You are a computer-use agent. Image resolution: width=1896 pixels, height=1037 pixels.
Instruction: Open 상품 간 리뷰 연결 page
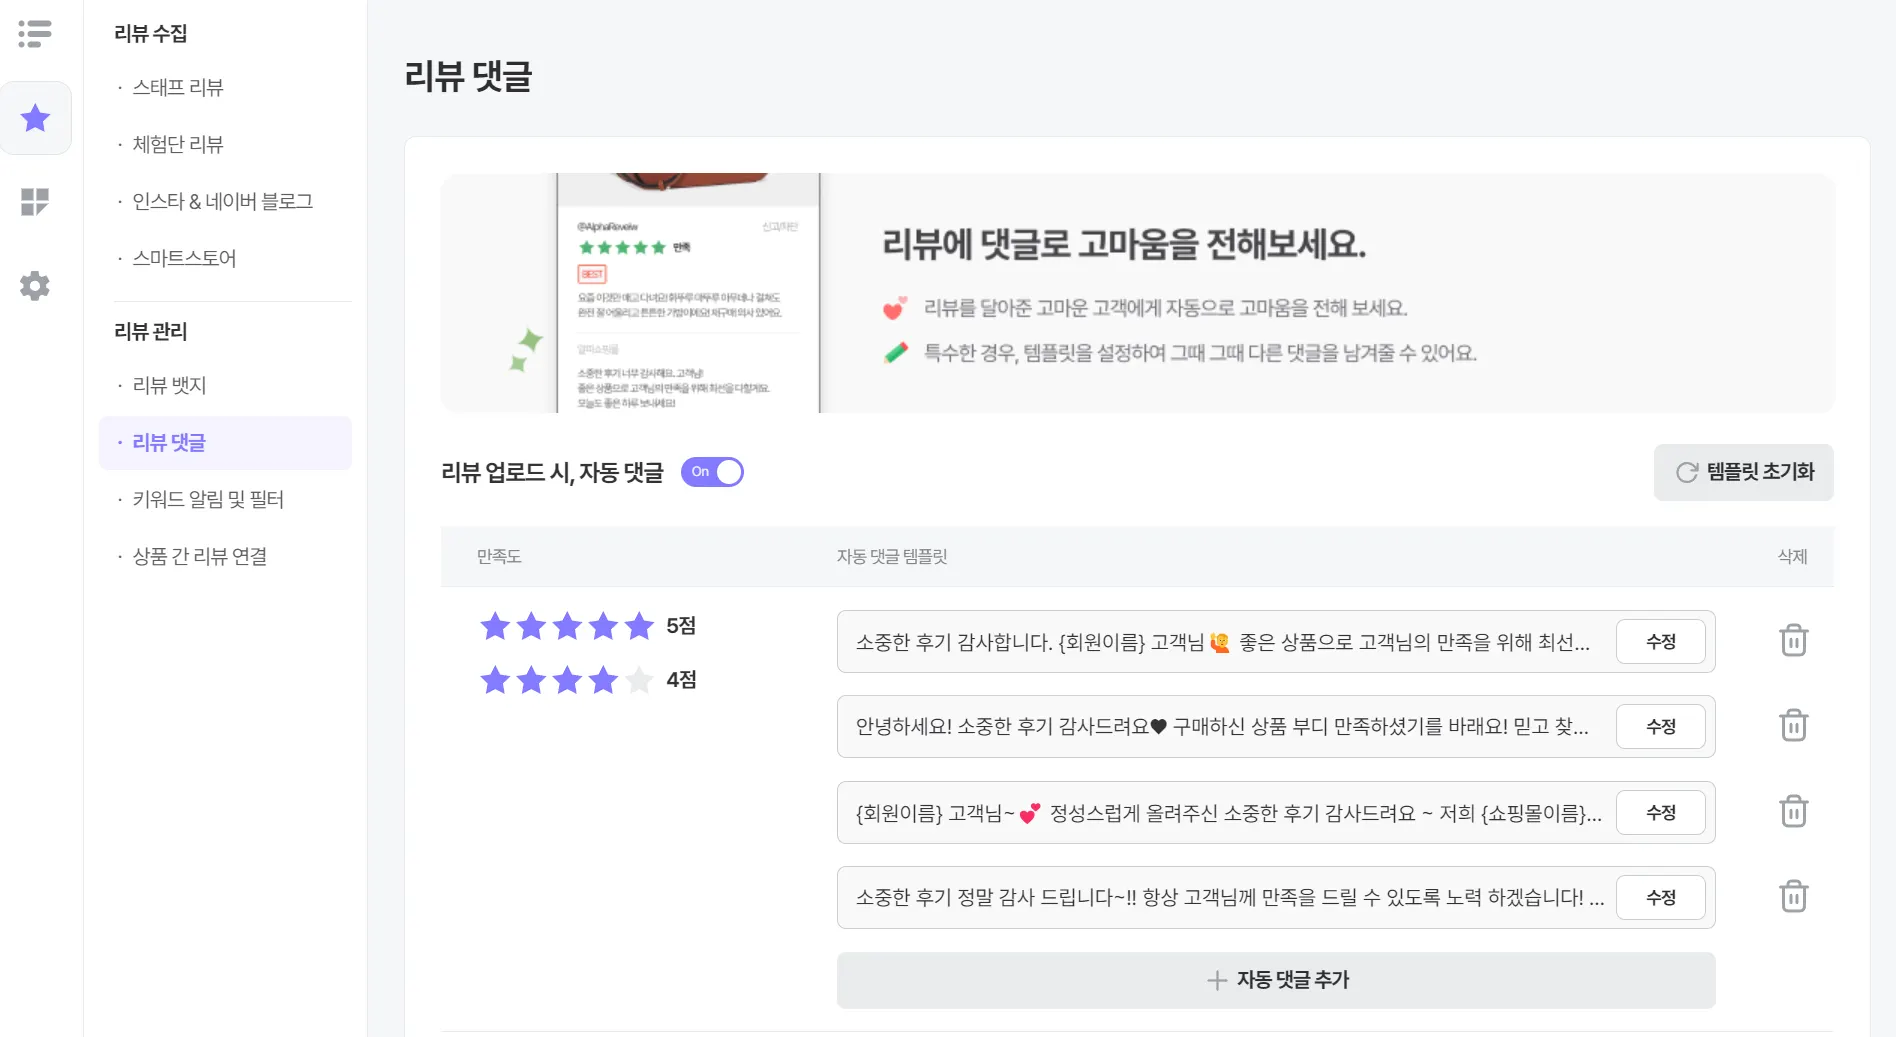point(200,556)
